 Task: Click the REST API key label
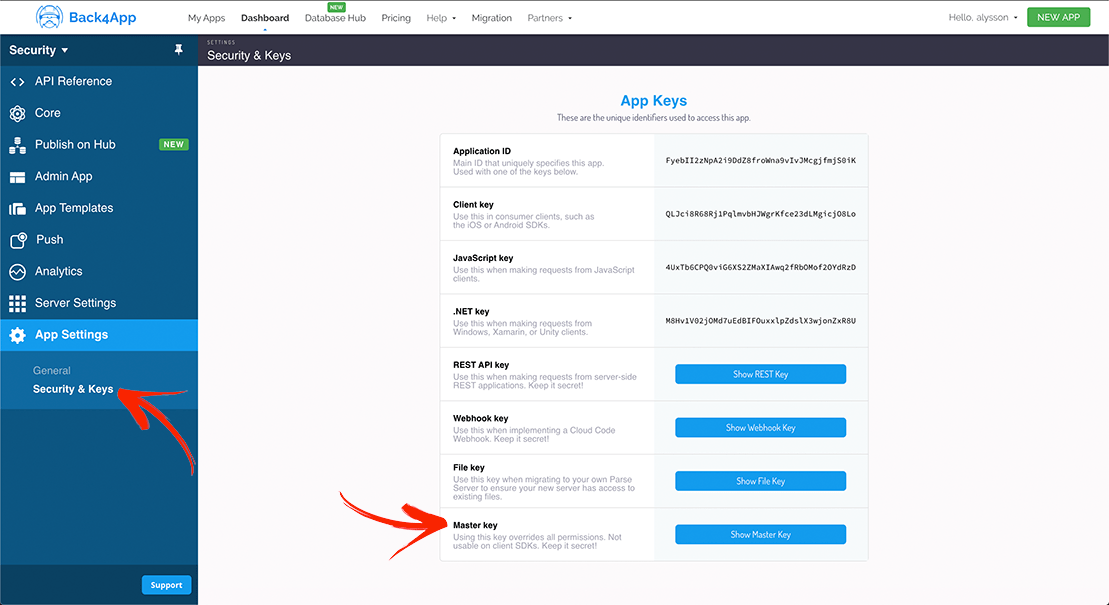coord(481,365)
